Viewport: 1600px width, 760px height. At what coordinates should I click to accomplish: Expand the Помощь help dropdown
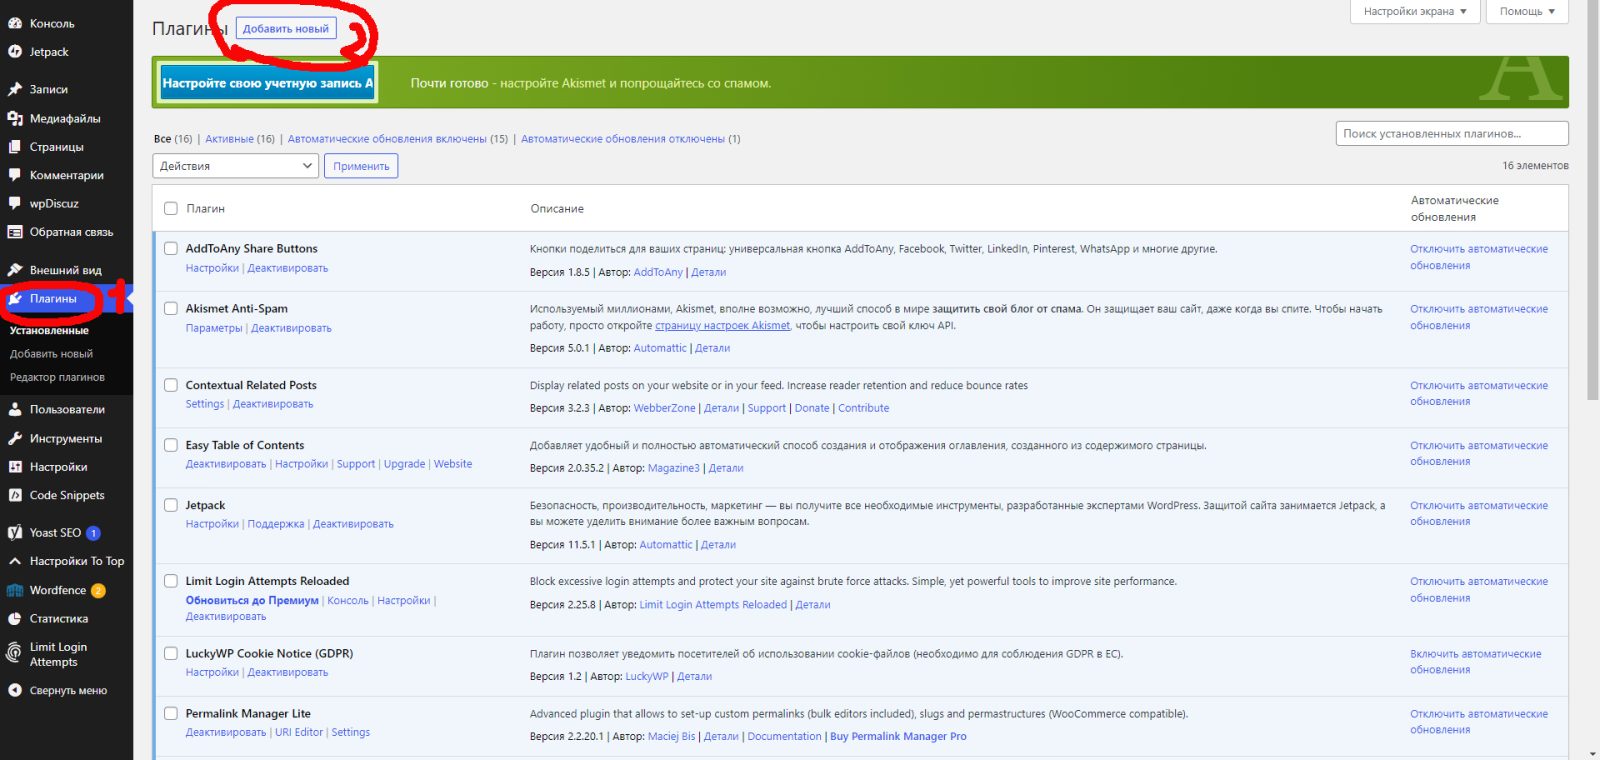pos(1527,11)
